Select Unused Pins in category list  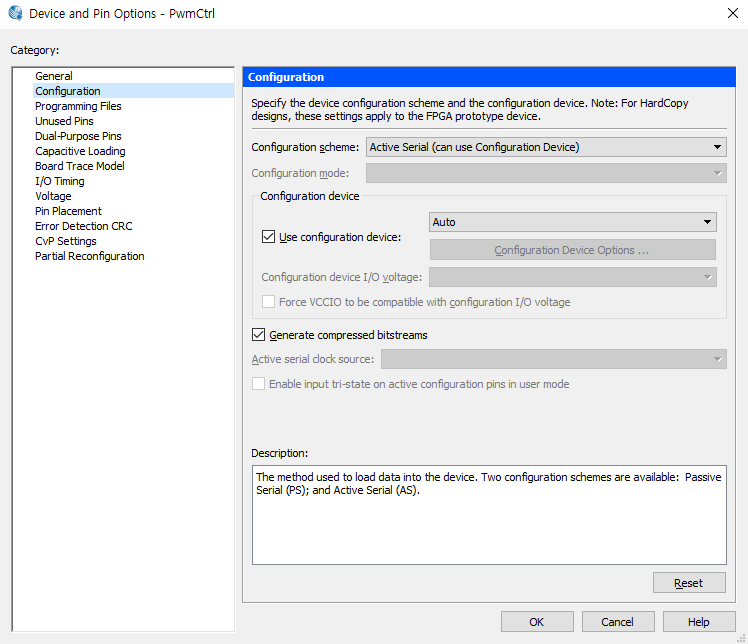coord(64,121)
